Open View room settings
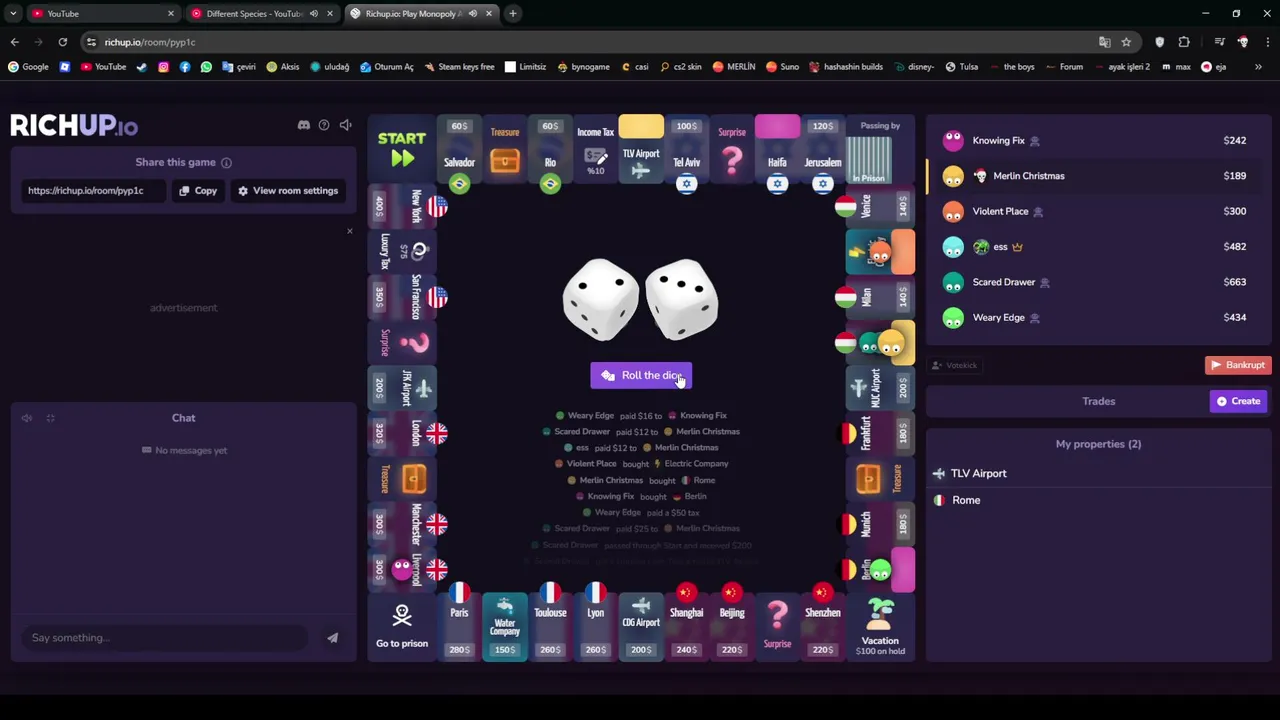1280x720 pixels. pyautogui.click(x=288, y=191)
